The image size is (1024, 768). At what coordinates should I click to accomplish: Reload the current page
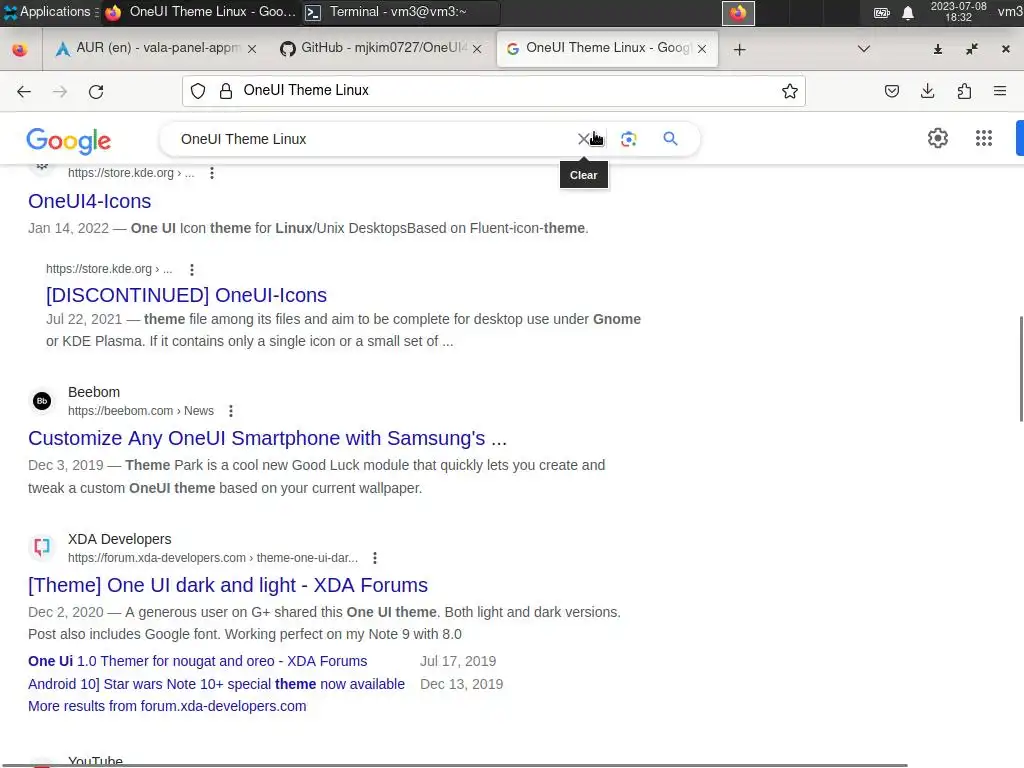pyautogui.click(x=96, y=91)
